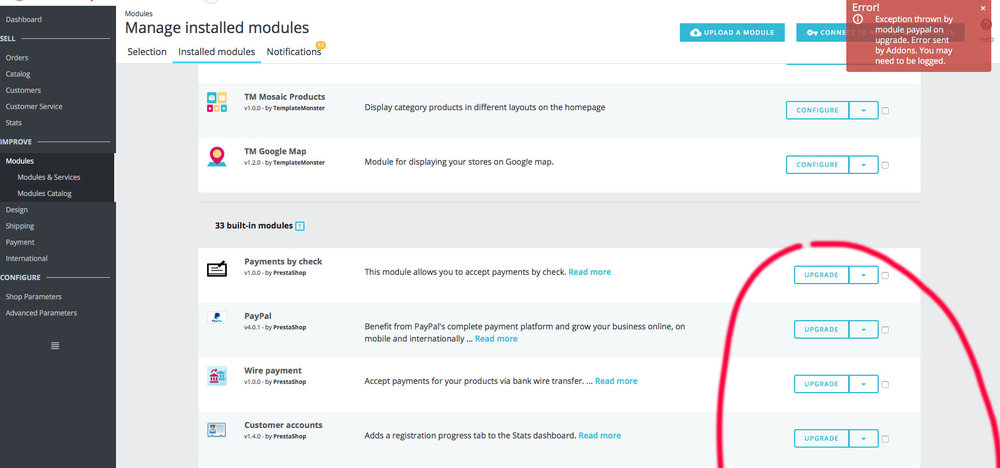Open Payment in the sidebar
Image resolution: width=1000 pixels, height=468 pixels.
(20, 242)
